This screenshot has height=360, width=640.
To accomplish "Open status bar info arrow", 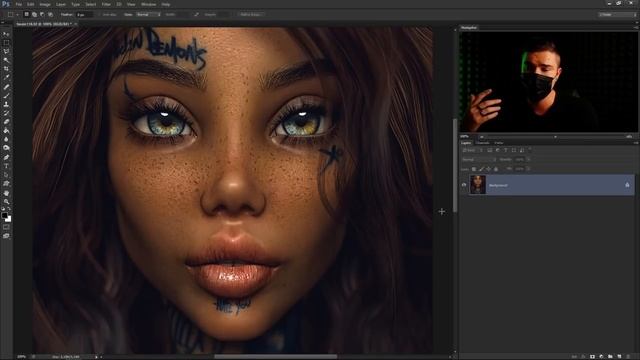I will click(x=96, y=357).
